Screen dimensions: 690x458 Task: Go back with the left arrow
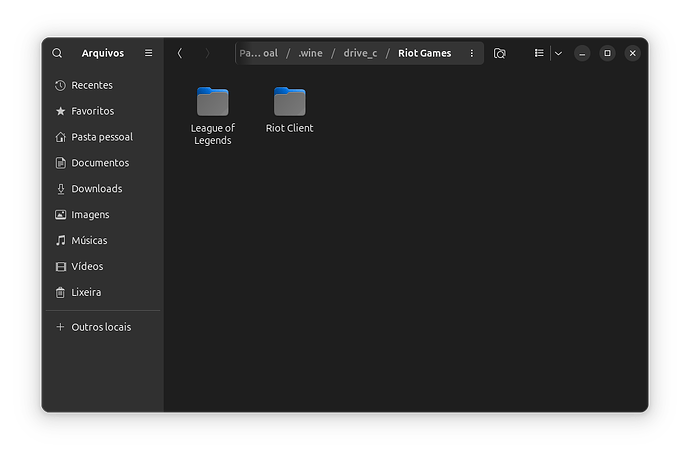(x=180, y=53)
